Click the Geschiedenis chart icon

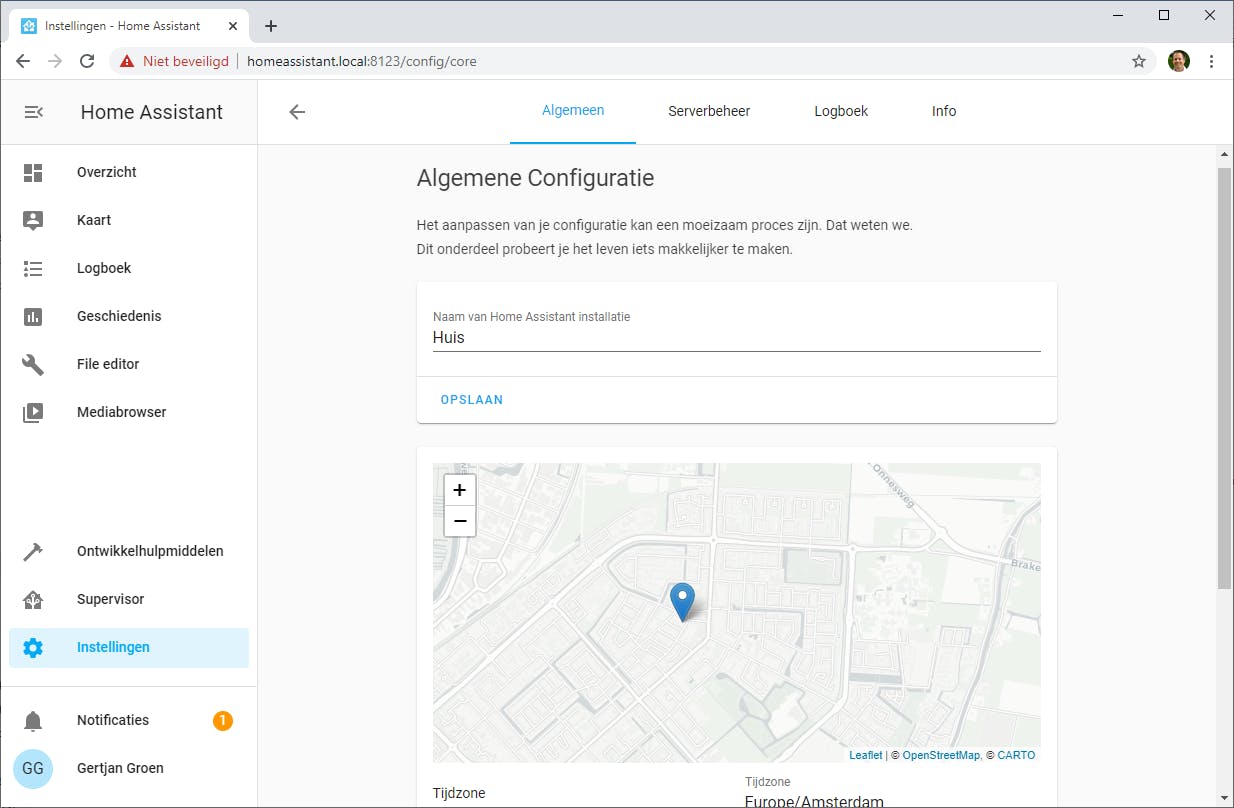(x=33, y=316)
